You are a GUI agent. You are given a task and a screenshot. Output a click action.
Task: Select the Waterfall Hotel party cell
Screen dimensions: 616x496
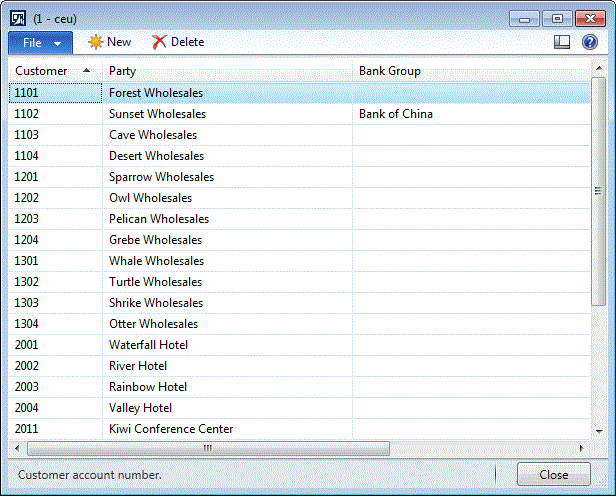click(148, 345)
